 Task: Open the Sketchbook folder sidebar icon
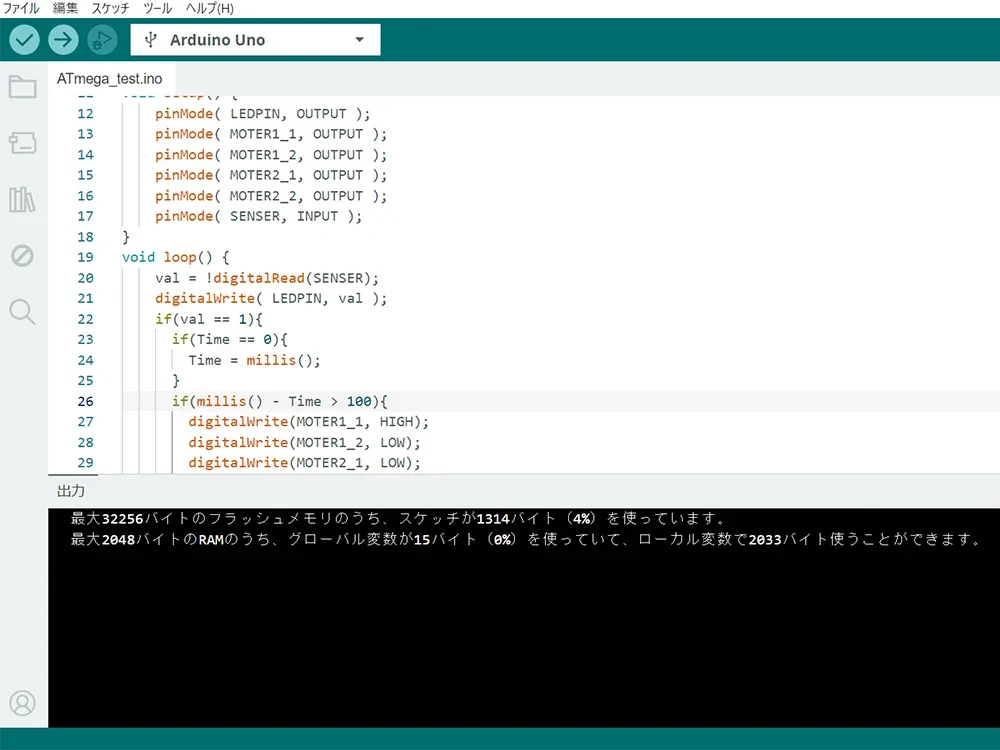click(22, 87)
